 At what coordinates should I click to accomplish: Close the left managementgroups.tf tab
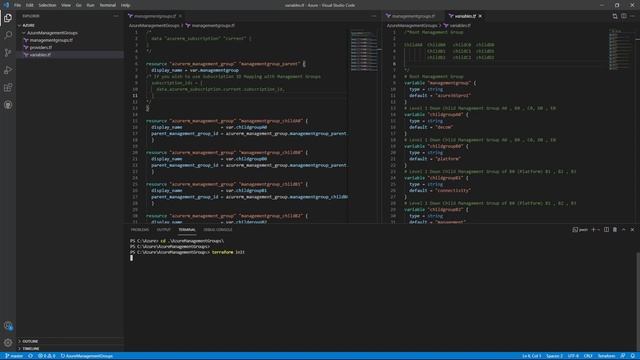(x=180, y=16)
